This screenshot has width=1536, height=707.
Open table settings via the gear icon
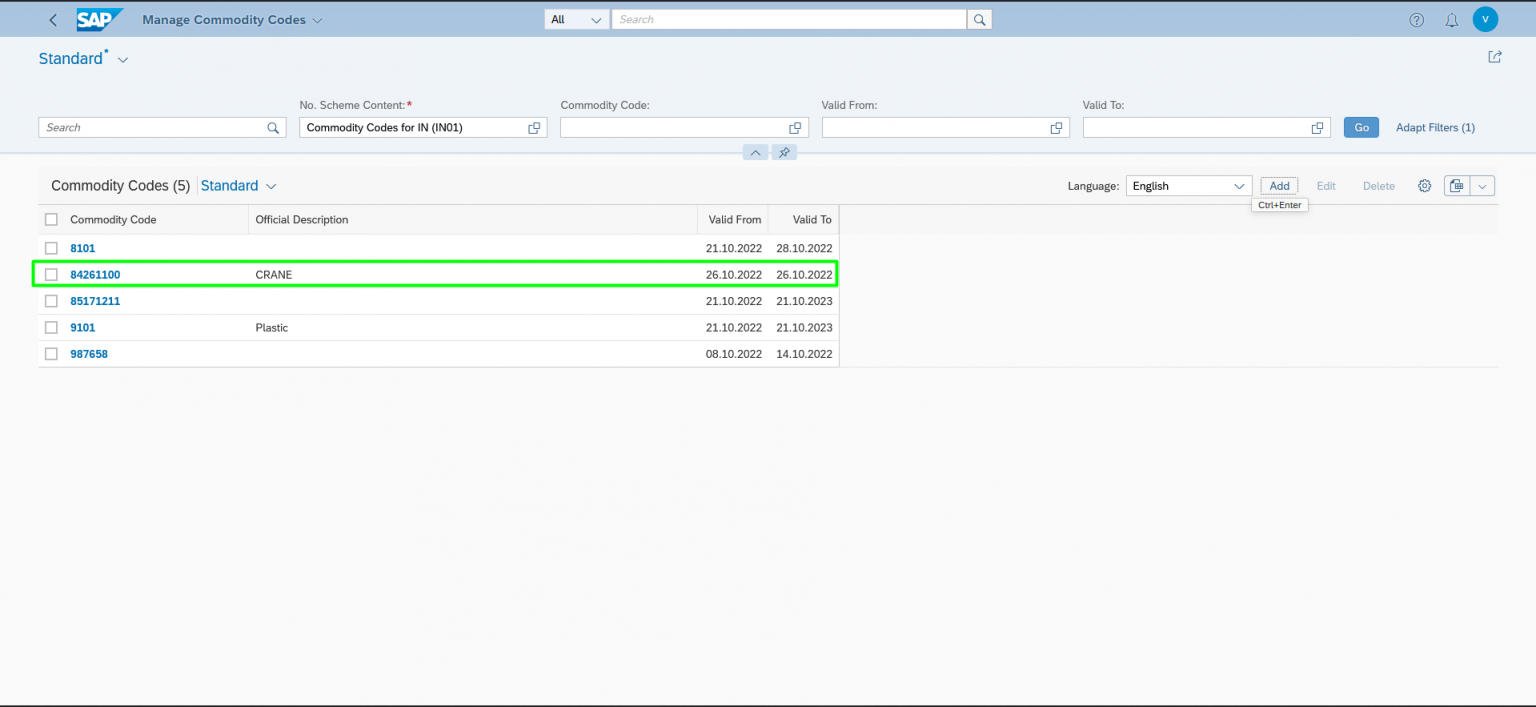pyautogui.click(x=1424, y=185)
